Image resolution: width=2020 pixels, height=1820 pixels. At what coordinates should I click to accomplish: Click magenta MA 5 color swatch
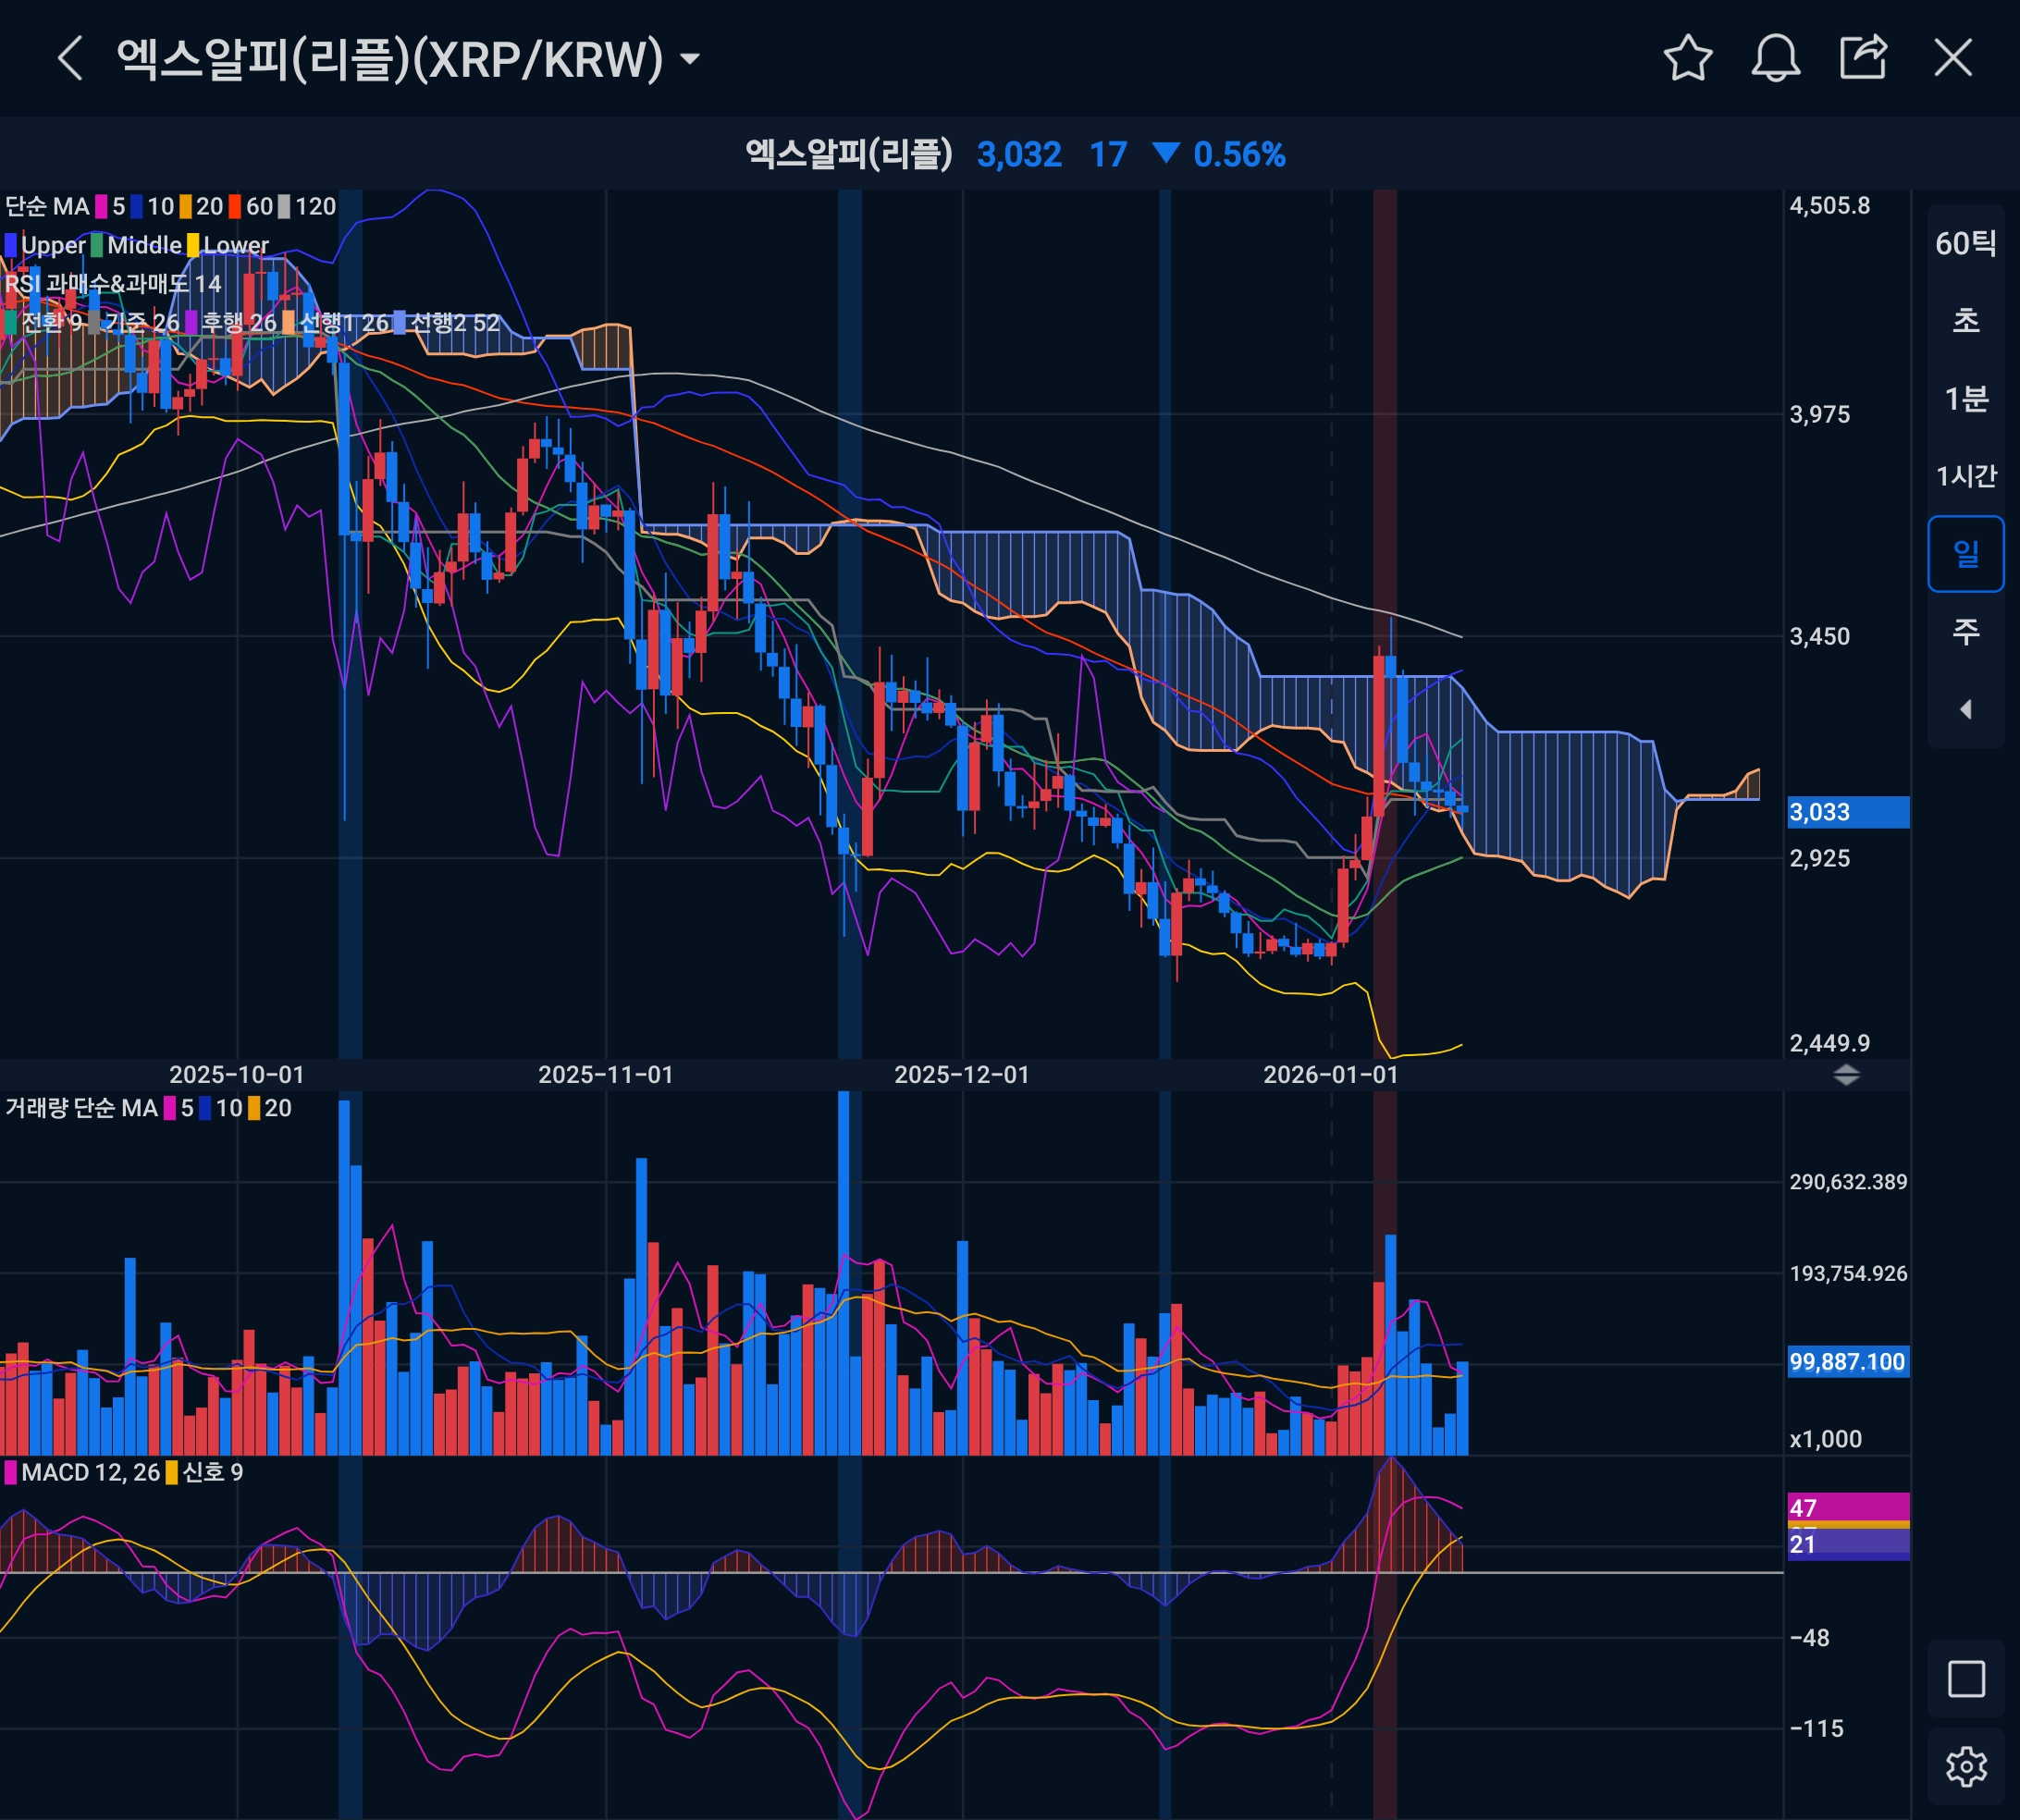pos(101,207)
